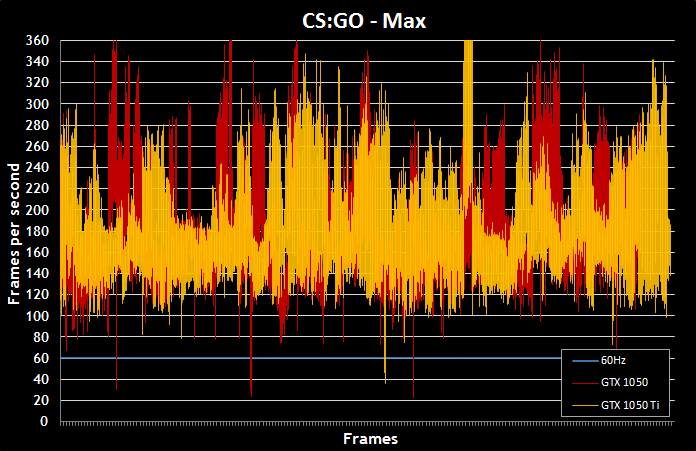Click the '80' y-axis value
The width and height of the screenshot is (696, 451).
41,337
